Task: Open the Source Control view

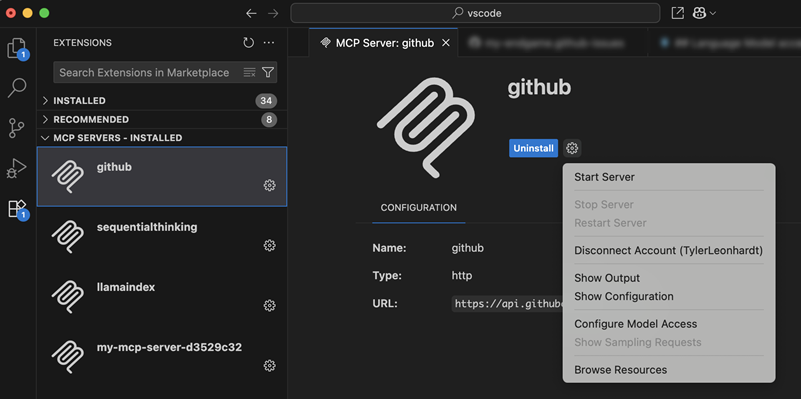Action: pyautogui.click(x=17, y=128)
